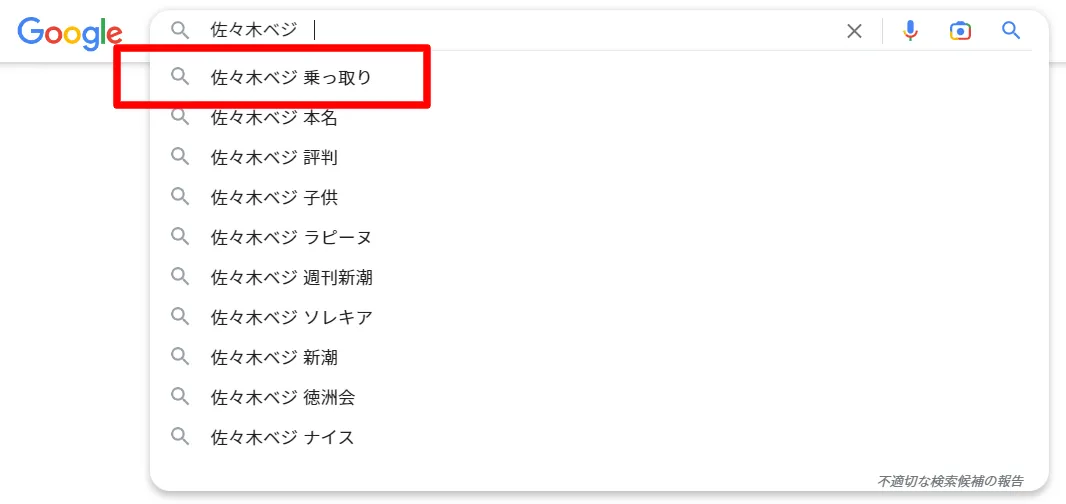Choose suggestion 佐々木ベジ 徳洲会
Screen dimensions: 1066x504
click(598, 397)
